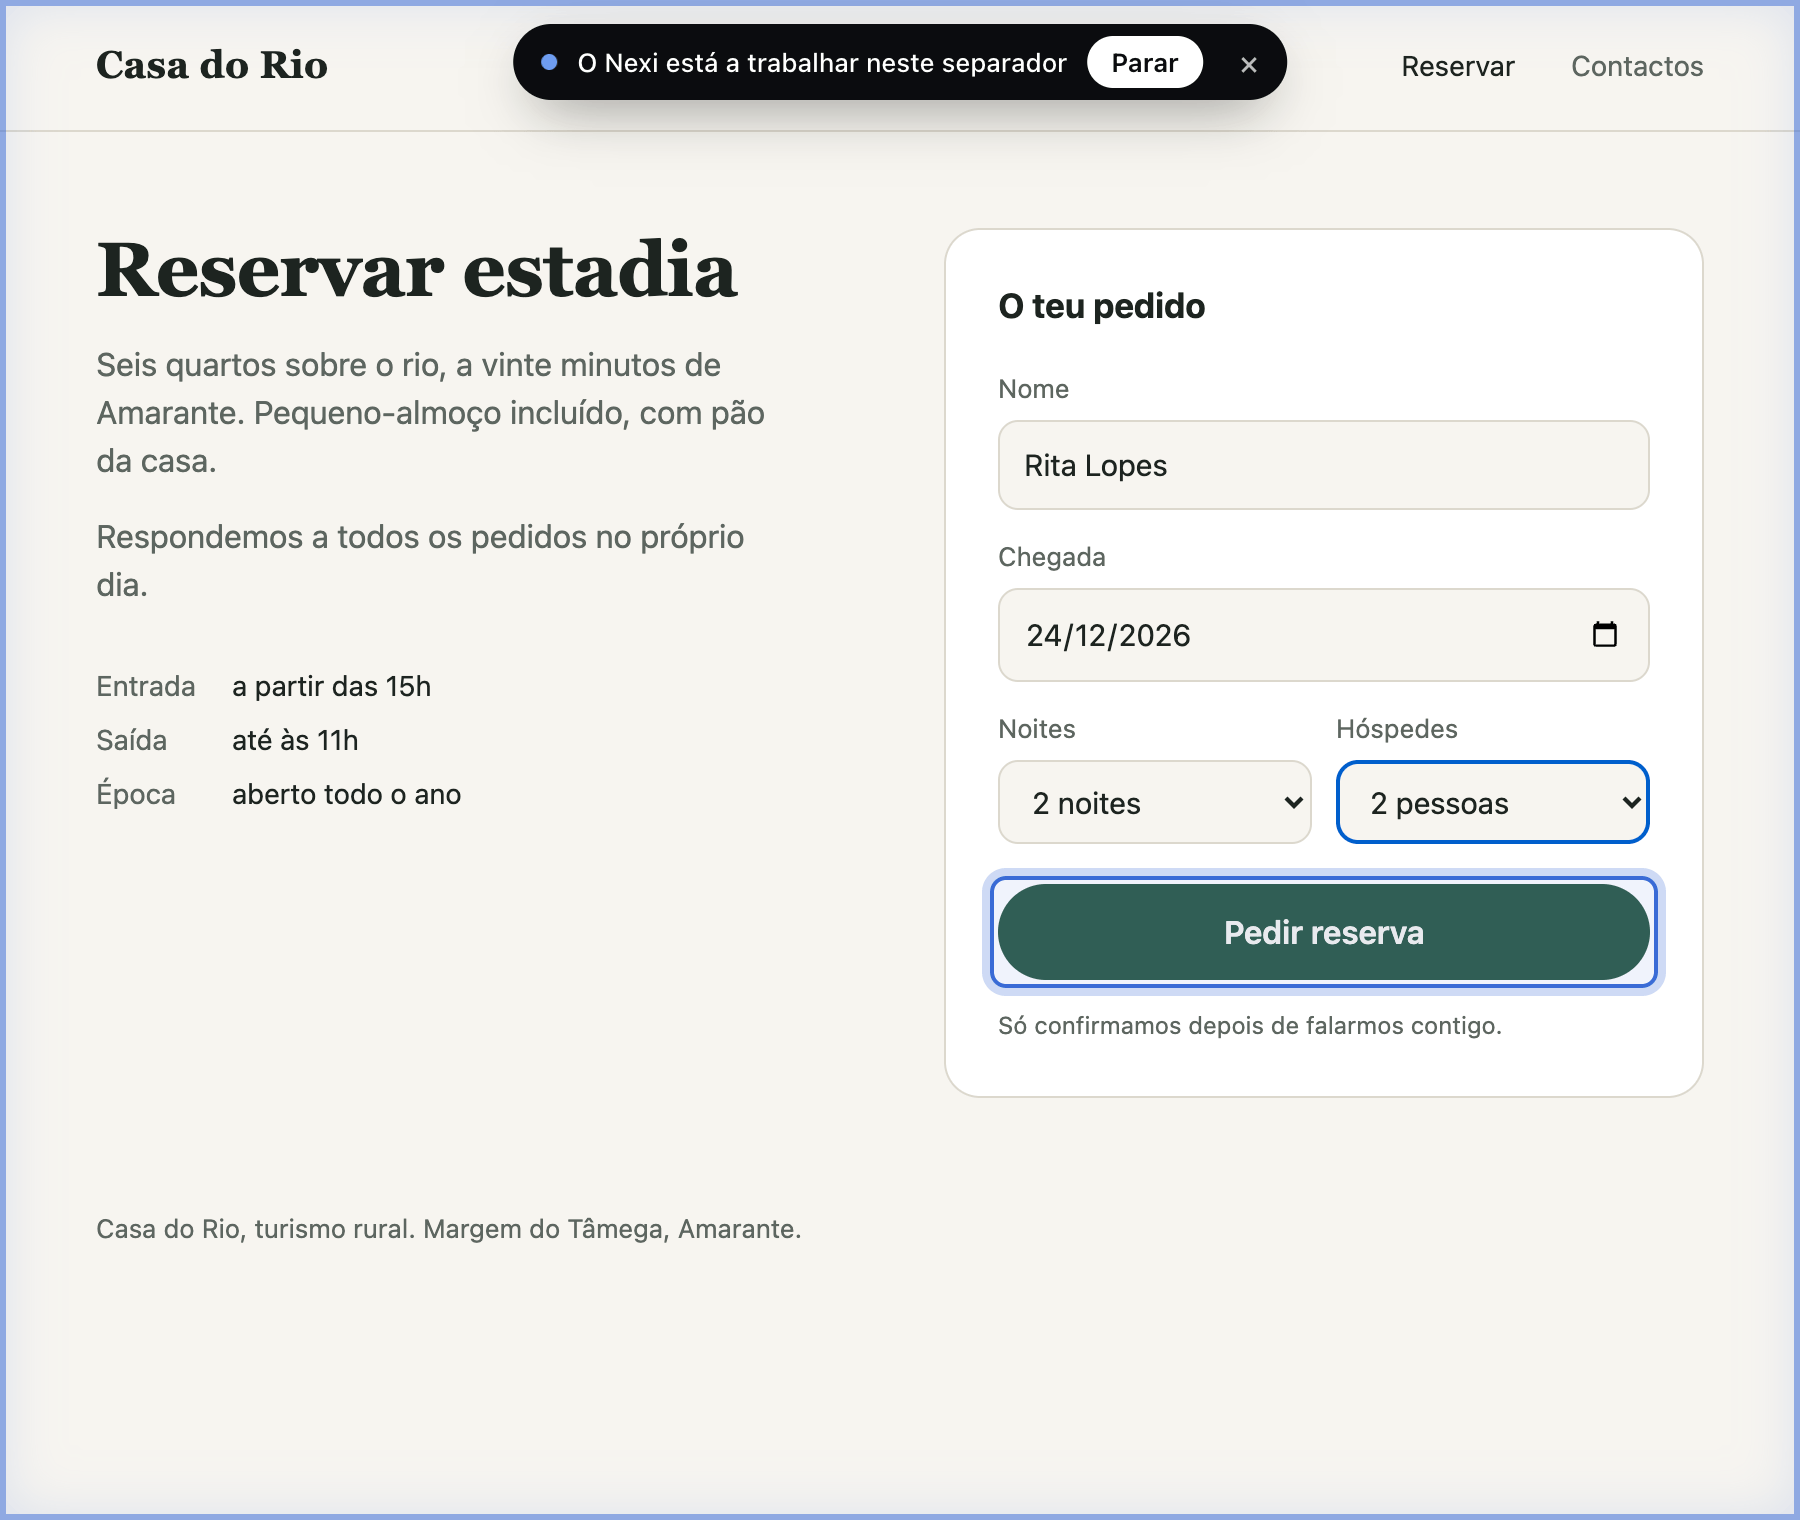Click the 'O teu pedido' form title

1102,306
